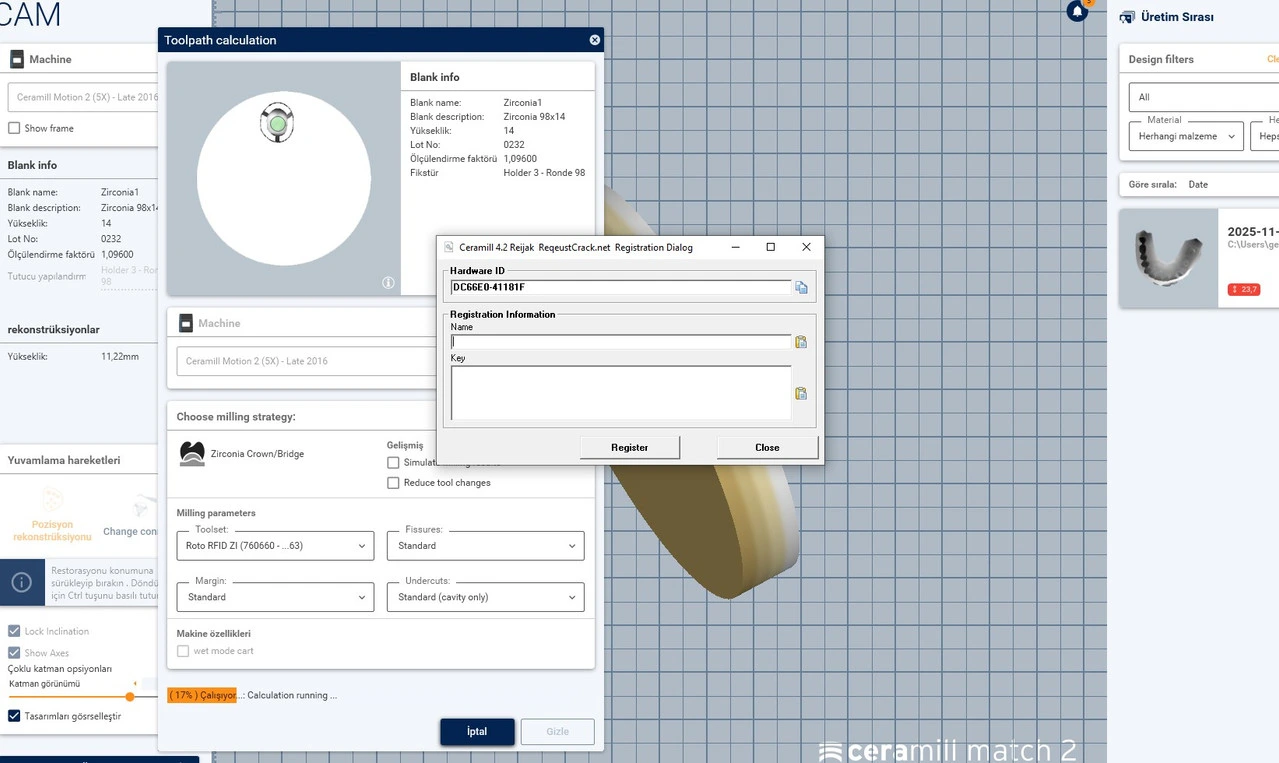The width and height of the screenshot is (1279, 763).
Task: Select the restoration marker on the blank disc
Action: [277, 123]
